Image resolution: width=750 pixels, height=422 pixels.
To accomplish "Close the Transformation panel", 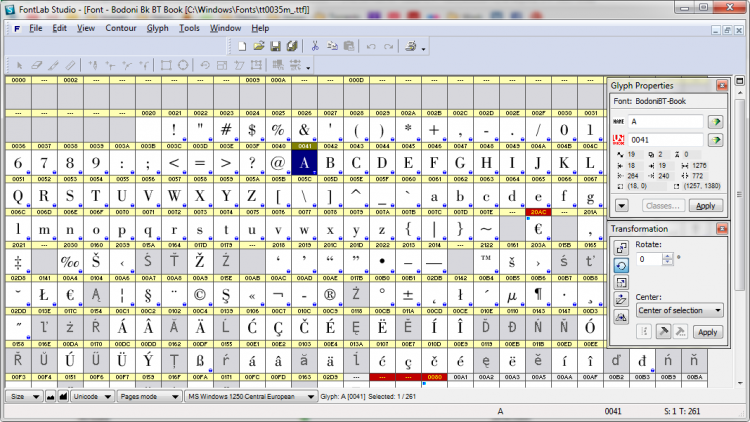I will pyautogui.click(x=722, y=229).
